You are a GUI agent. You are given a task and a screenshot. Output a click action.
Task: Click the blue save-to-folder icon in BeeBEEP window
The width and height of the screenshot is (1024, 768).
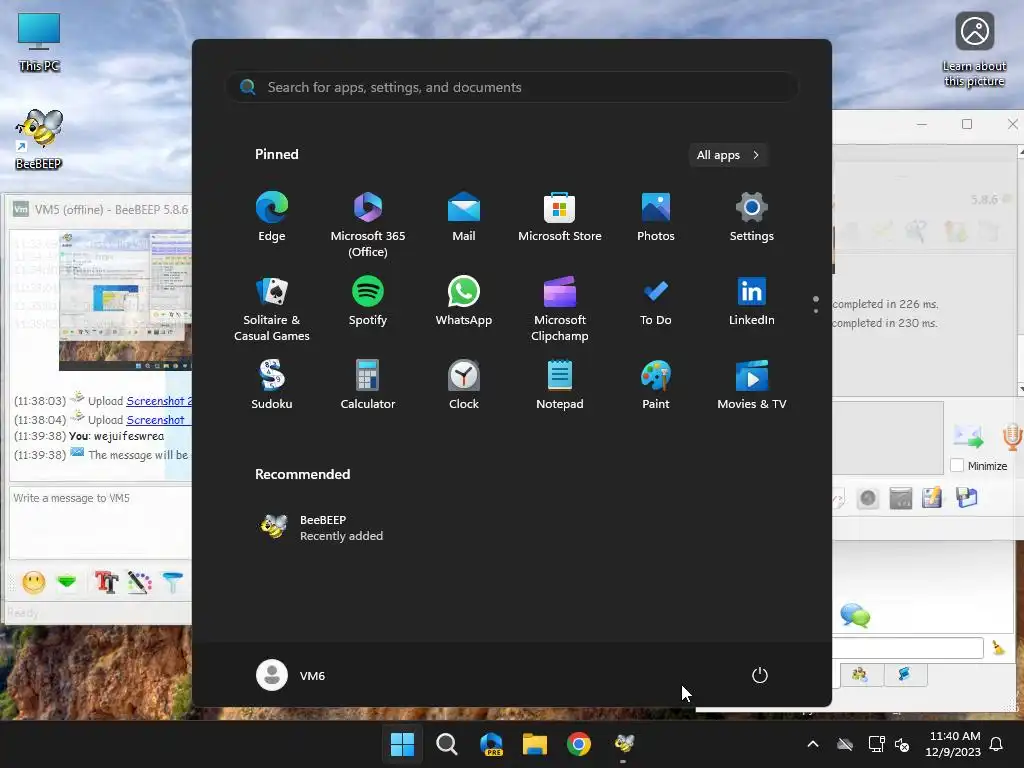pos(967,498)
